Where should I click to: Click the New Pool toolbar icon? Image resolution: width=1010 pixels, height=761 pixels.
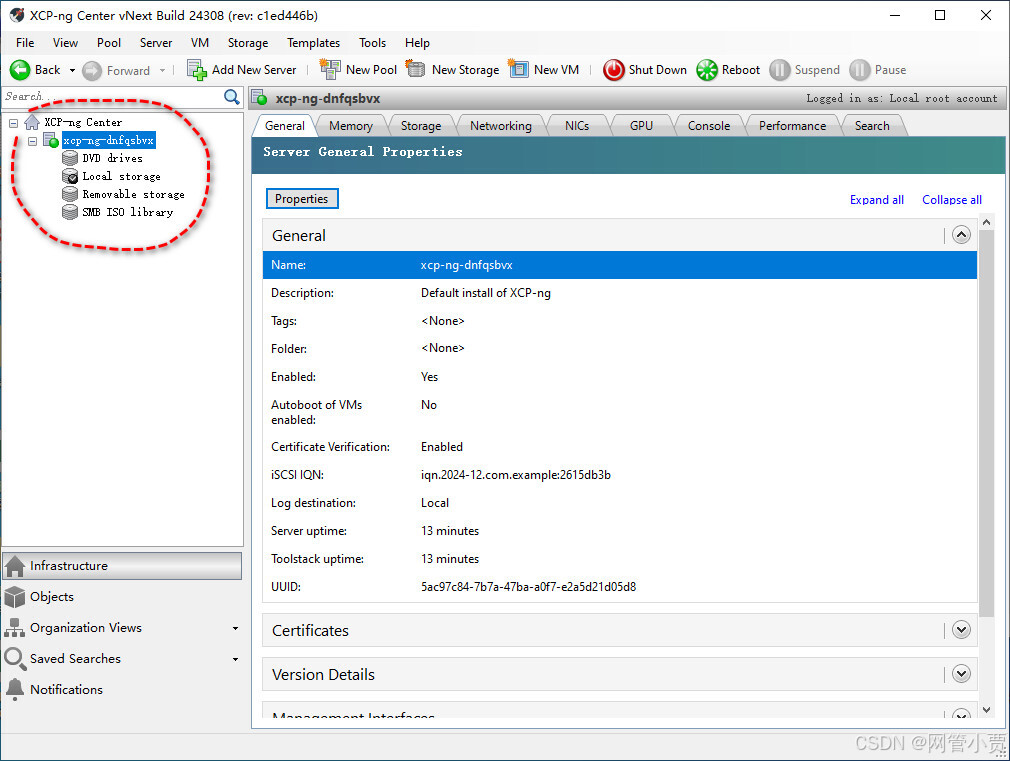click(x=330, y=70)
